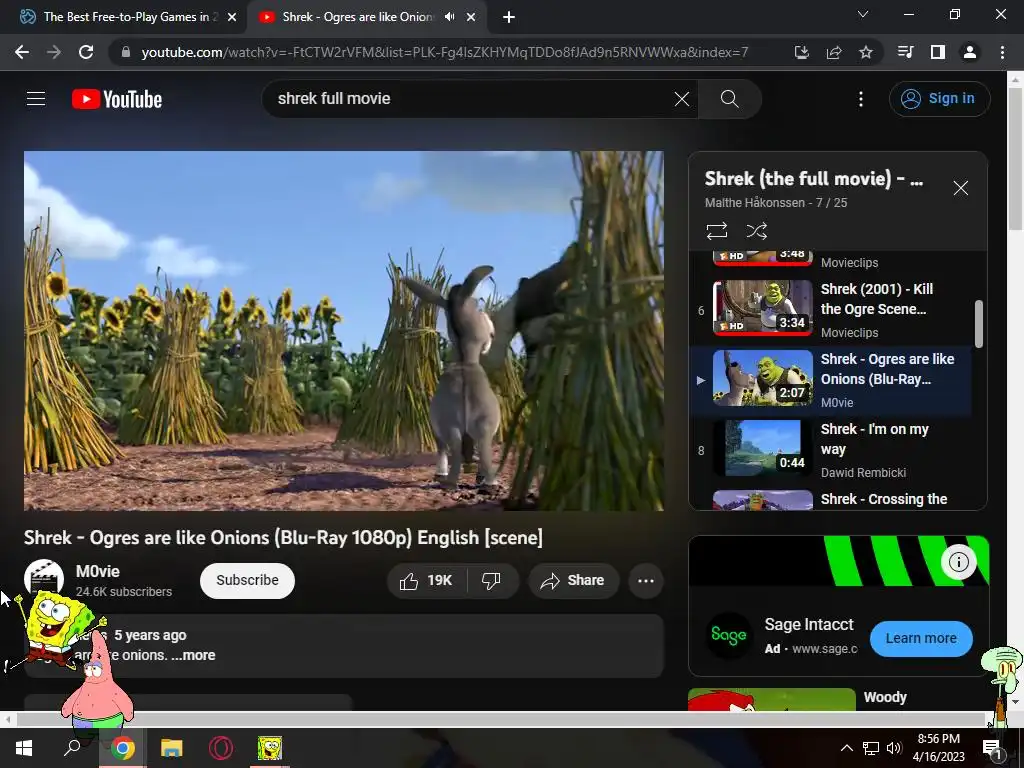The width and height of the screenshot is (1024, 768).
Task: Open Shrek - Crossing the playlist item
Action: (x=831, y=500)
